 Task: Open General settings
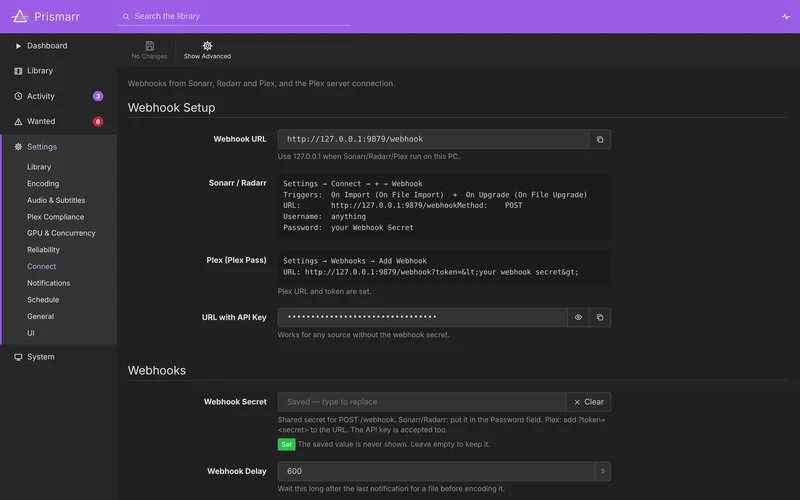click(40, 316)
